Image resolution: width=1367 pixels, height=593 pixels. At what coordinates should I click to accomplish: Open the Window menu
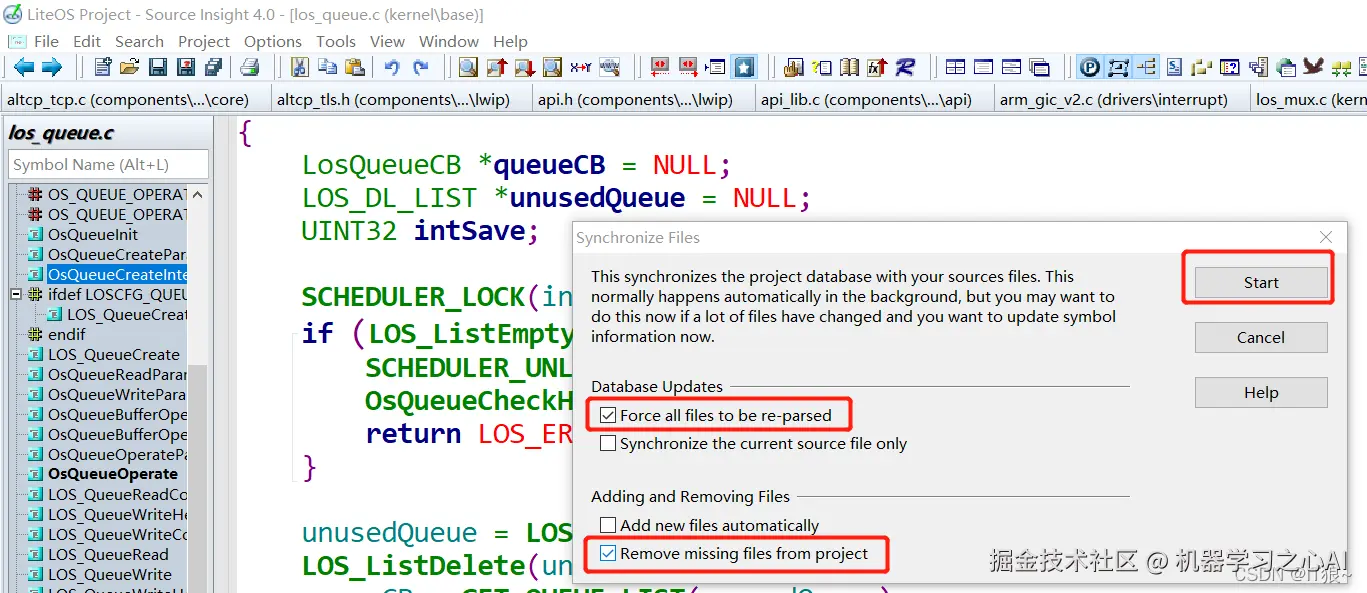tap(449, 41)
